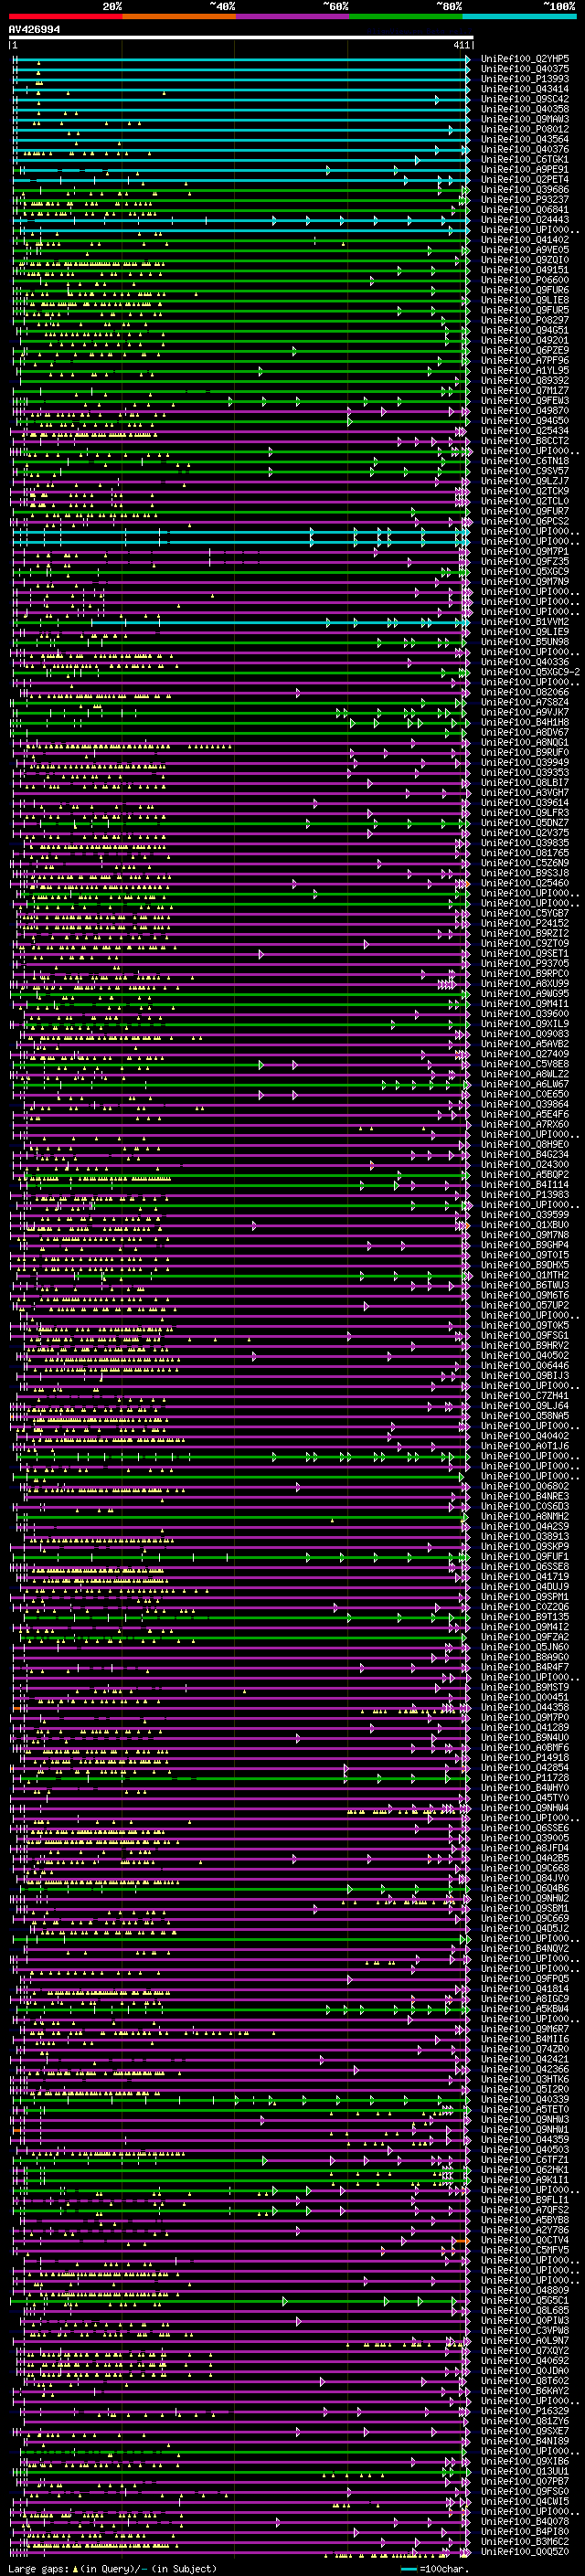This screenshot has width=585, height=2576.
Task: Click hit label UniRef100_Q25460
Action: tap(525, 883)
